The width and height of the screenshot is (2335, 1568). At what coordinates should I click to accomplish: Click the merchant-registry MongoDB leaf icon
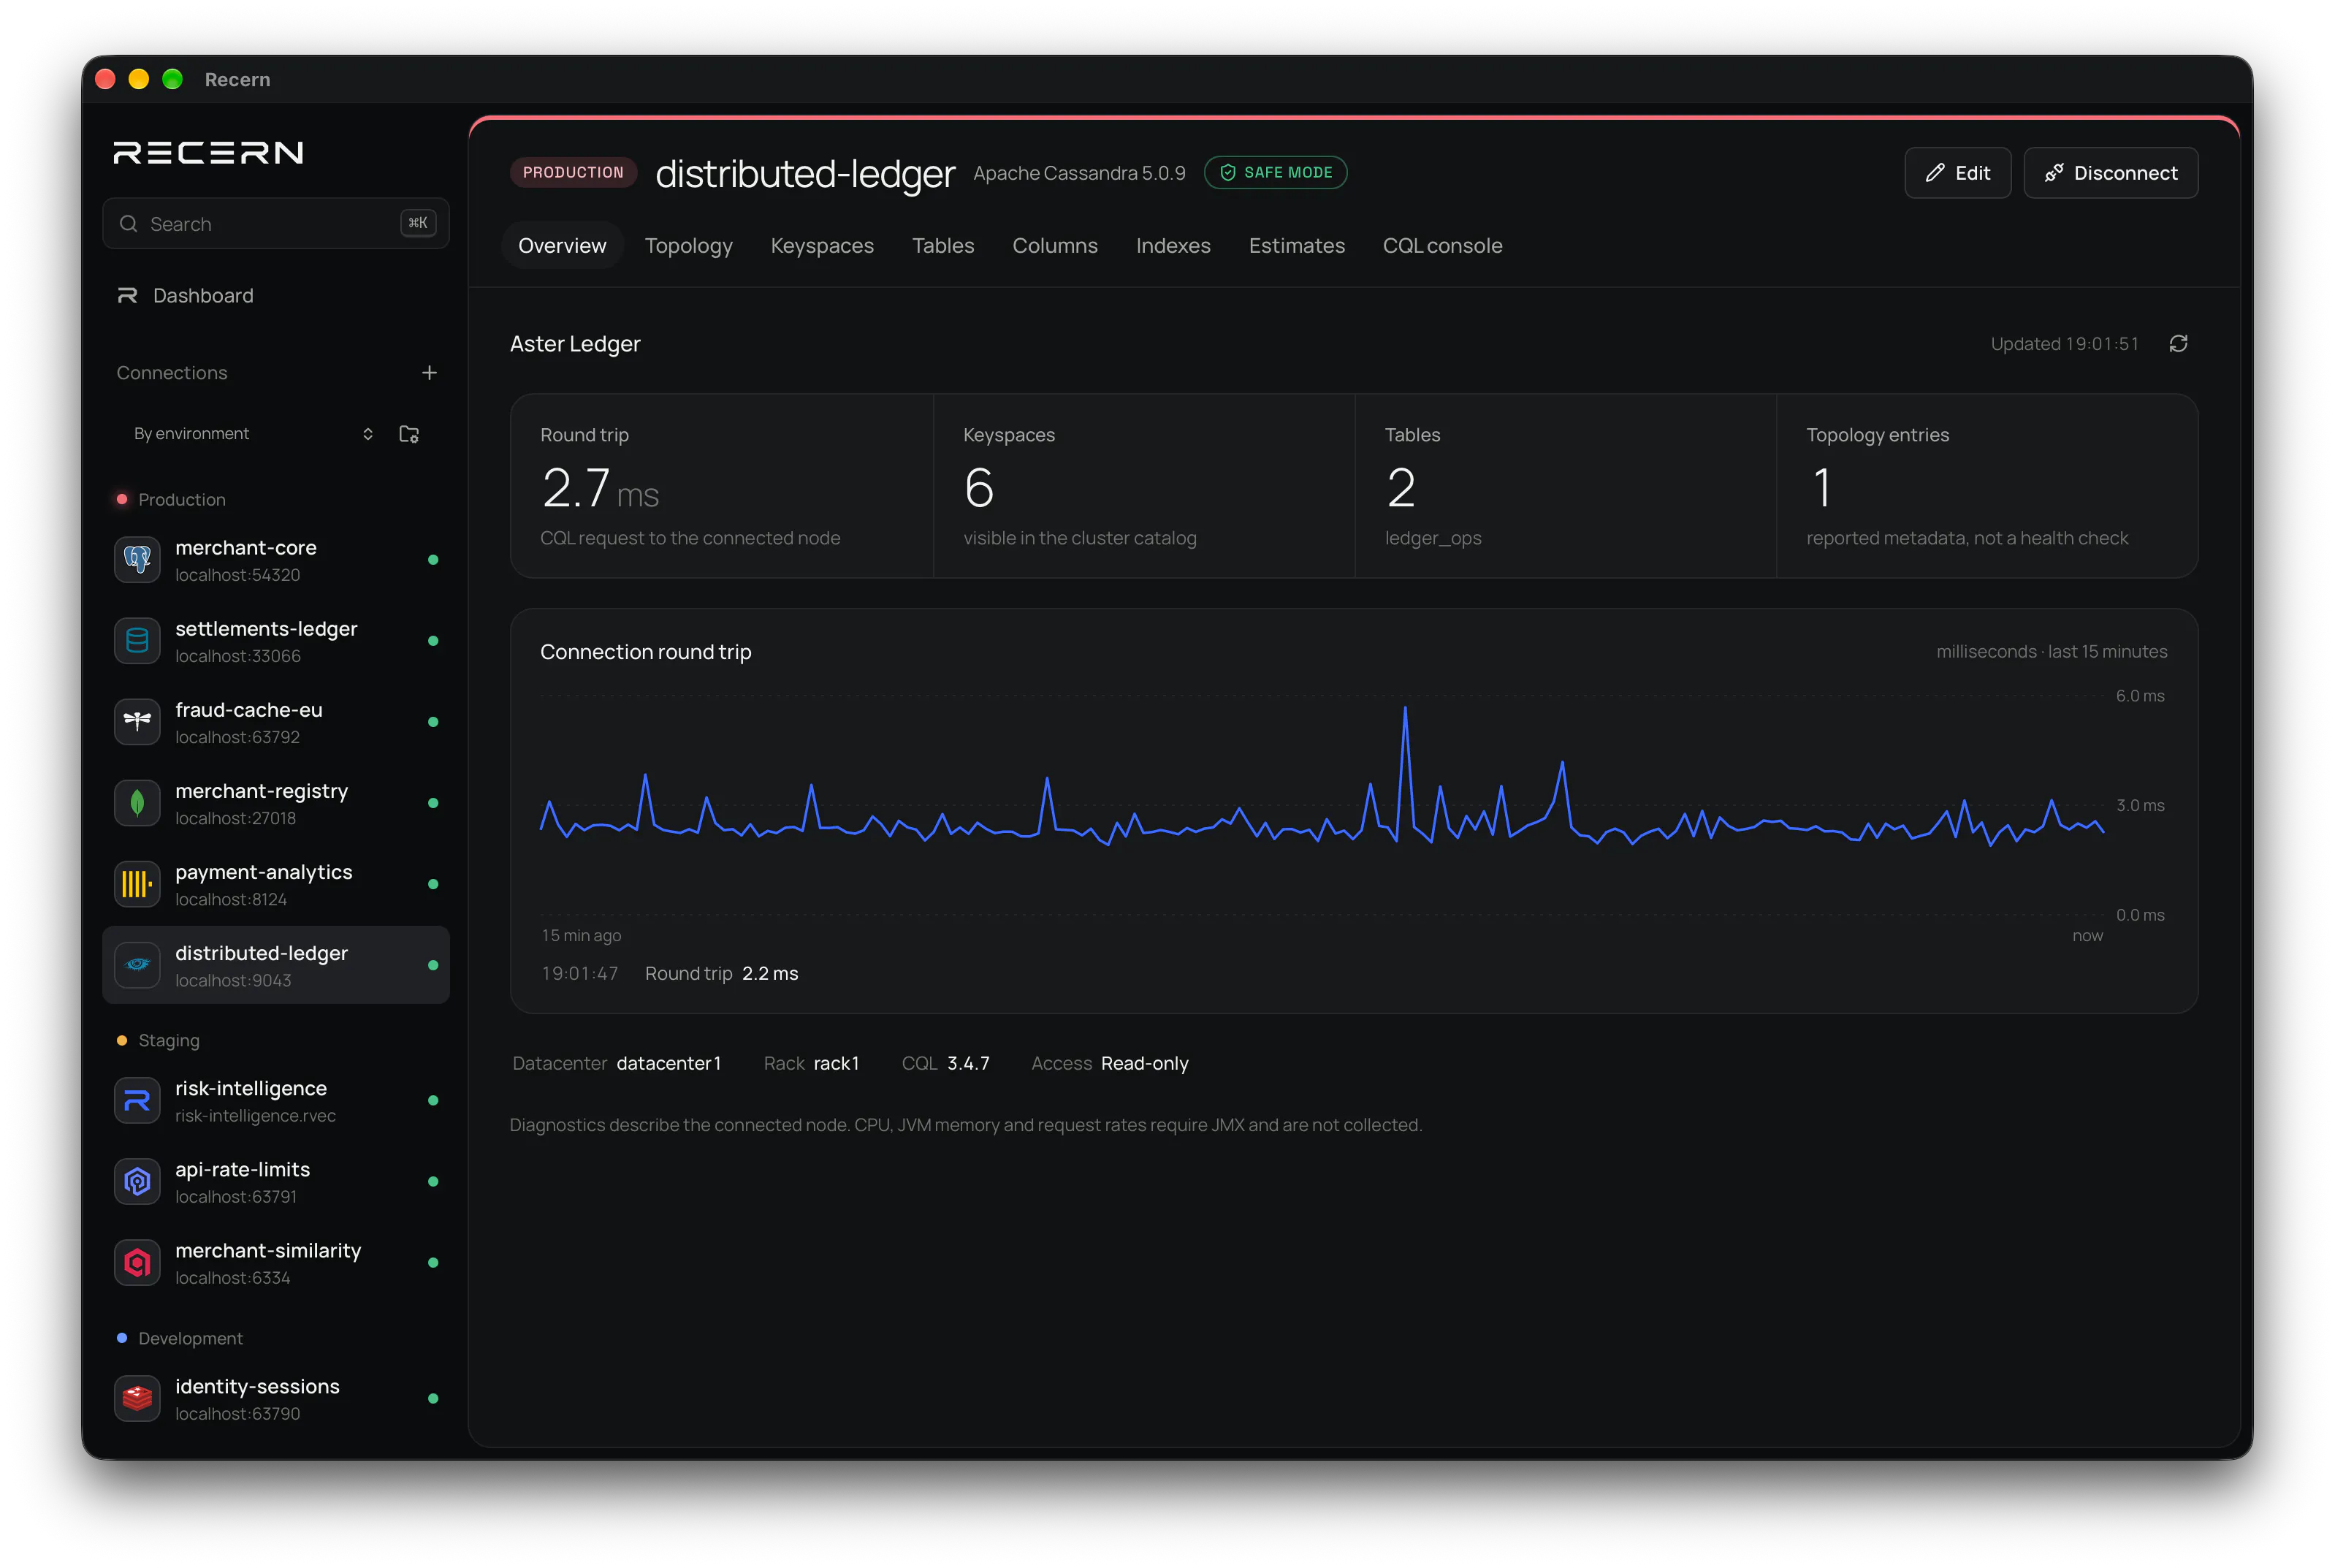pyautogui.click(x=137, y=803)
